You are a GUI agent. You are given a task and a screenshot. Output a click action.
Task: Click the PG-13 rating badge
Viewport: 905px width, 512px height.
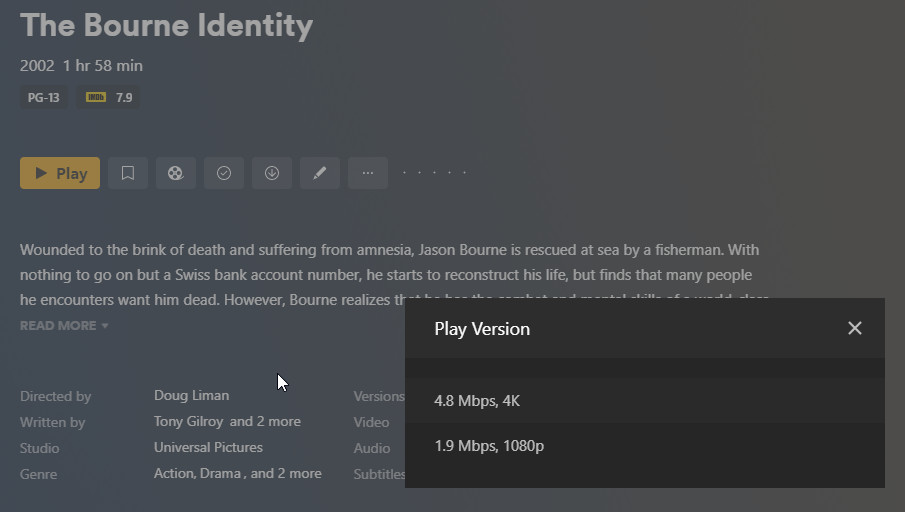[x=43, y=98]
